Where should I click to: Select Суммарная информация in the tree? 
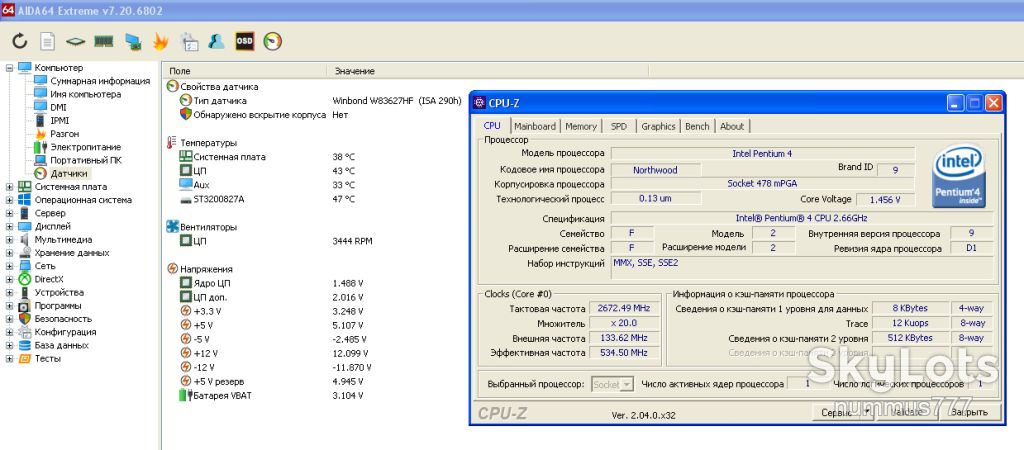(100, 81)
